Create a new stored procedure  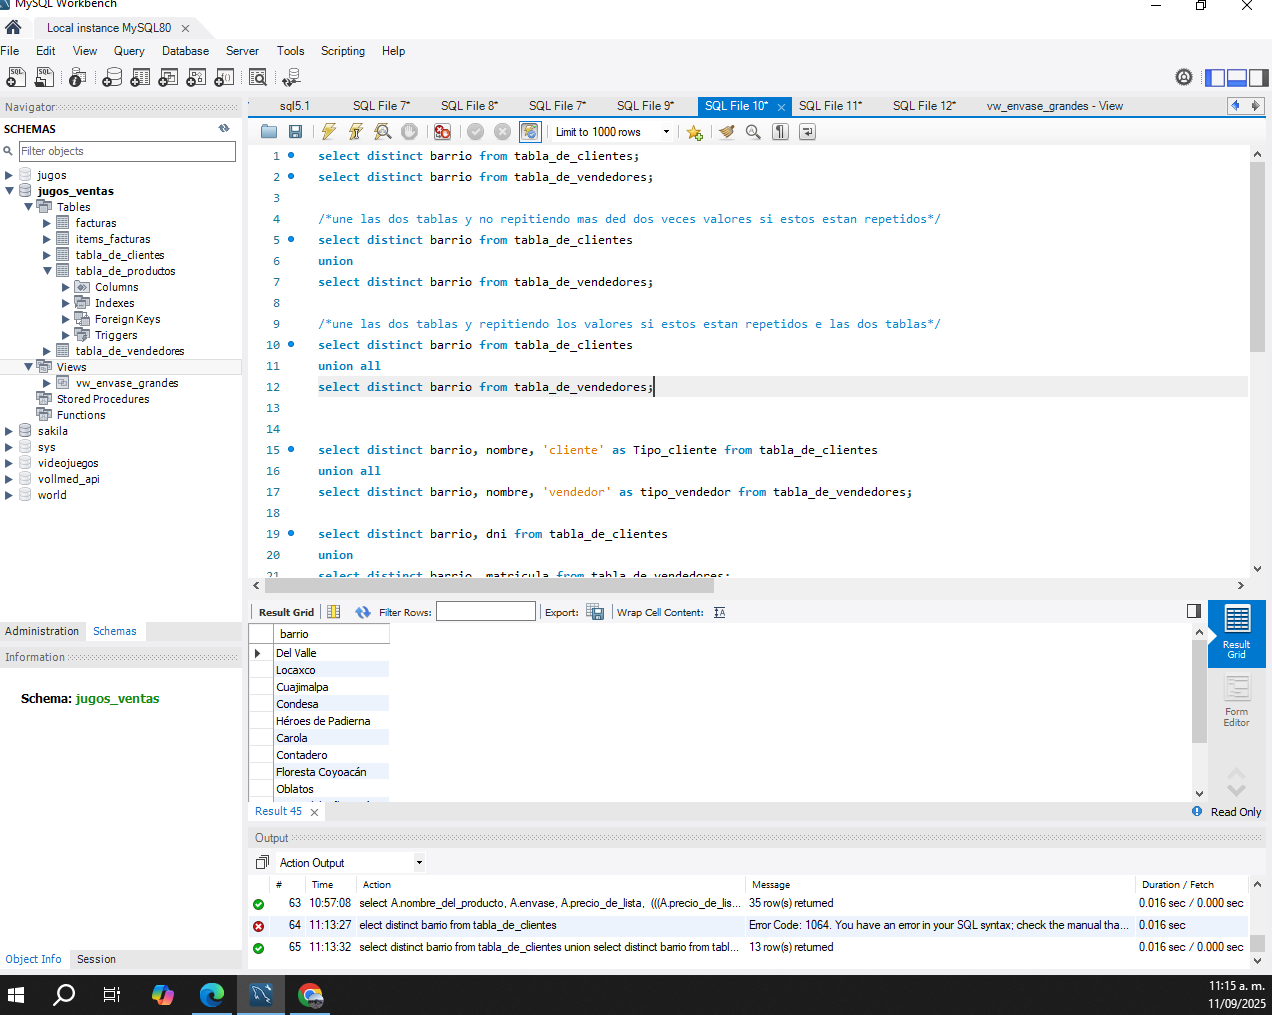[197, 77]
